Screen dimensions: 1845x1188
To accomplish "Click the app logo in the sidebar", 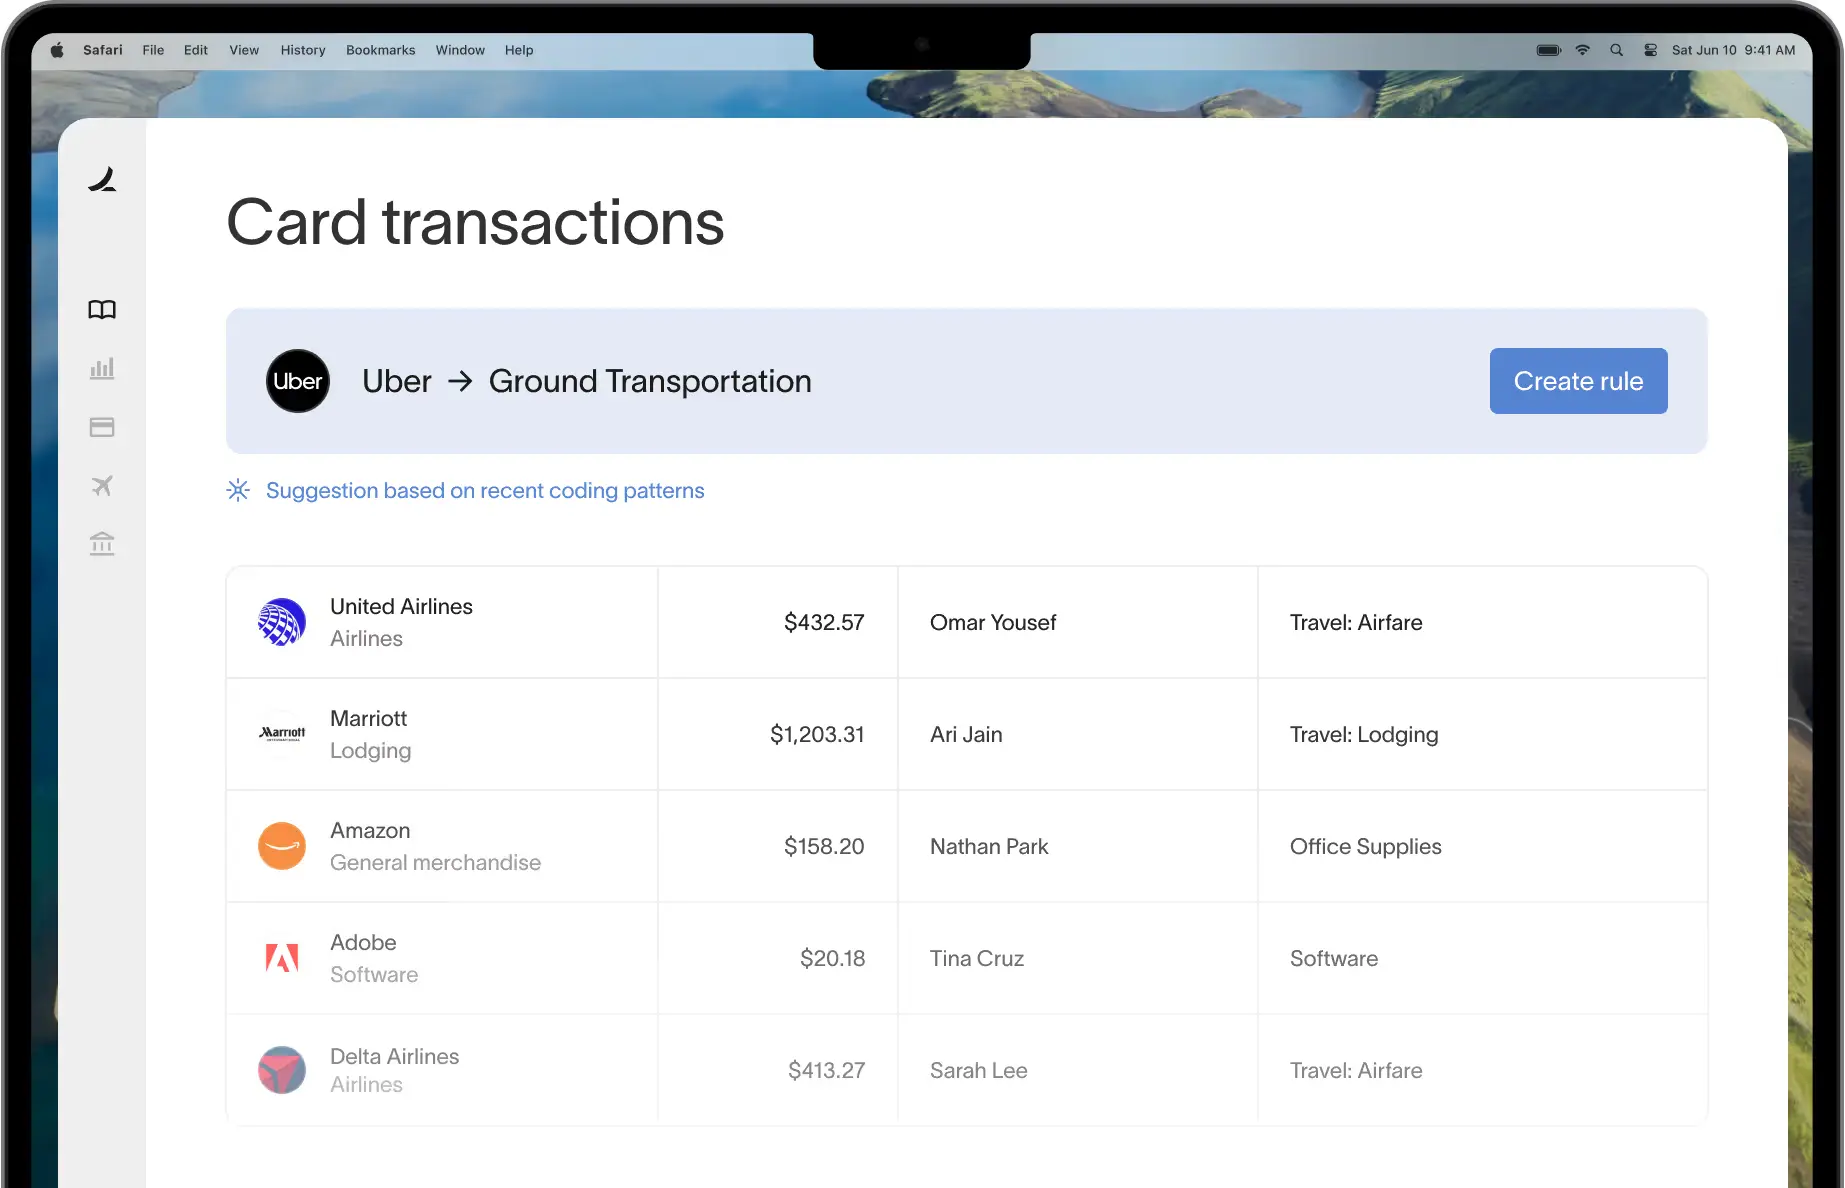I will 102,179.
